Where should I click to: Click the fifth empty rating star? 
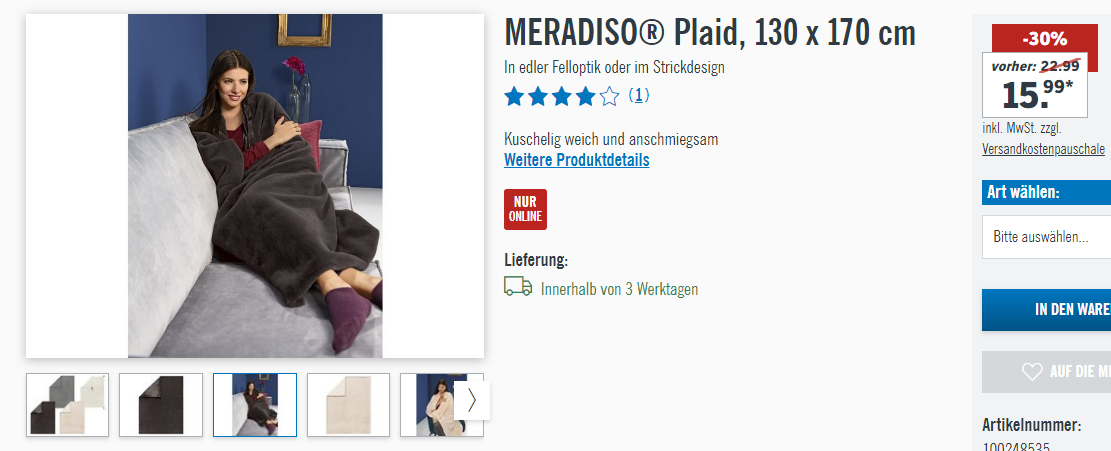pos(609,96)
